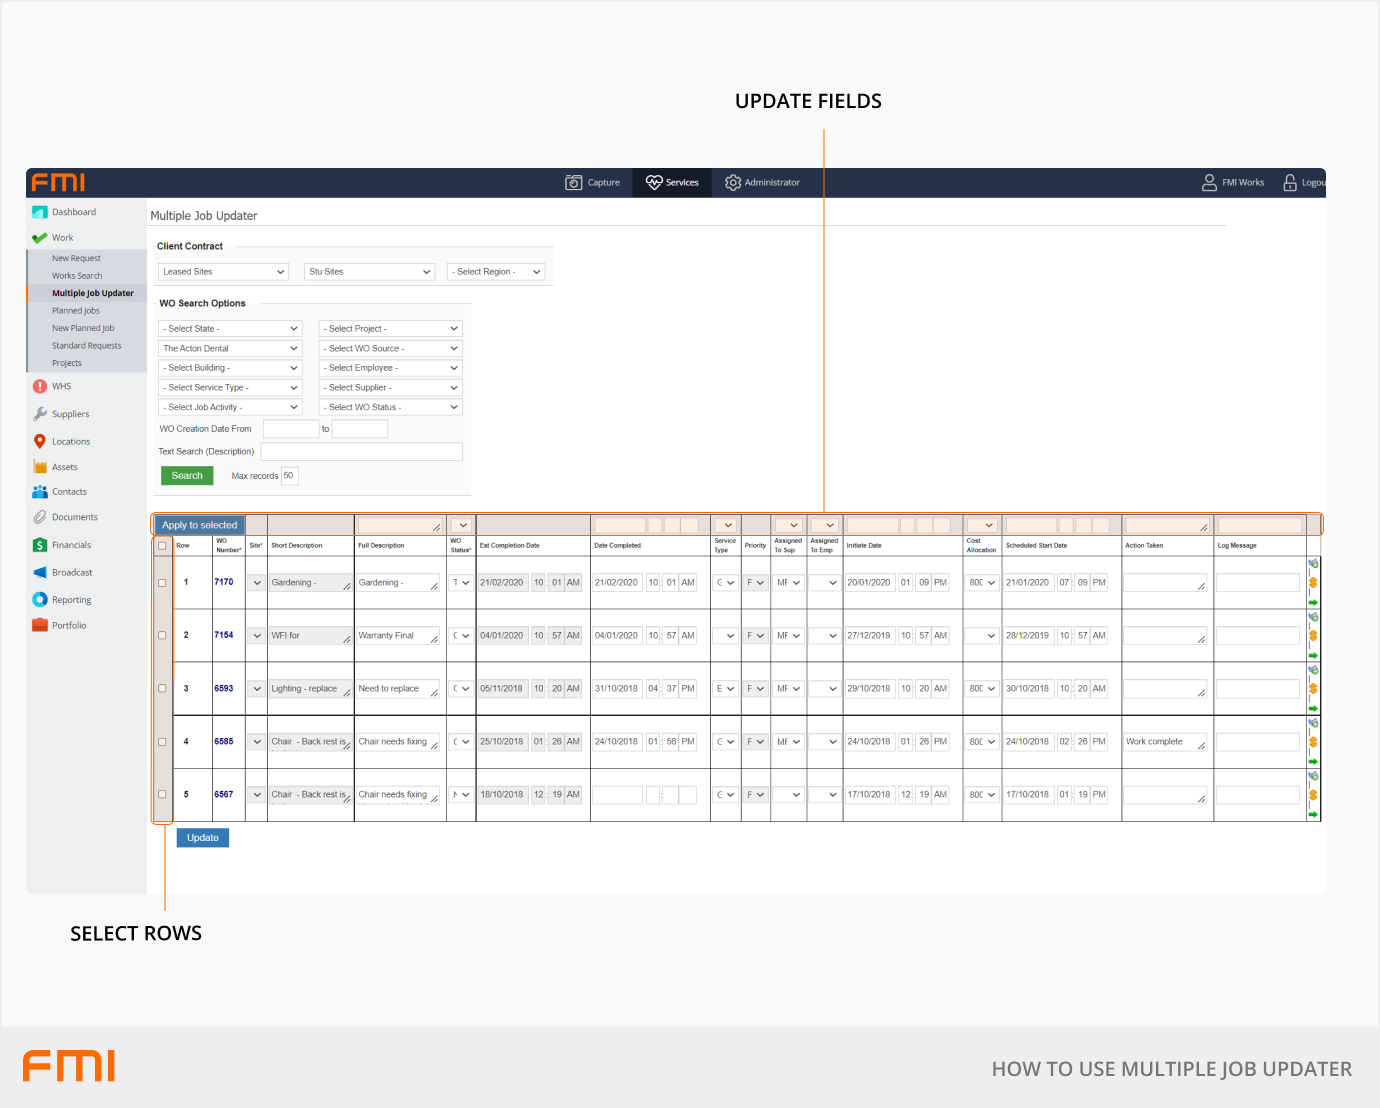Screen dimensions: 1380x1108
Task: Open the Administrator menu
Action: (762, 183)
